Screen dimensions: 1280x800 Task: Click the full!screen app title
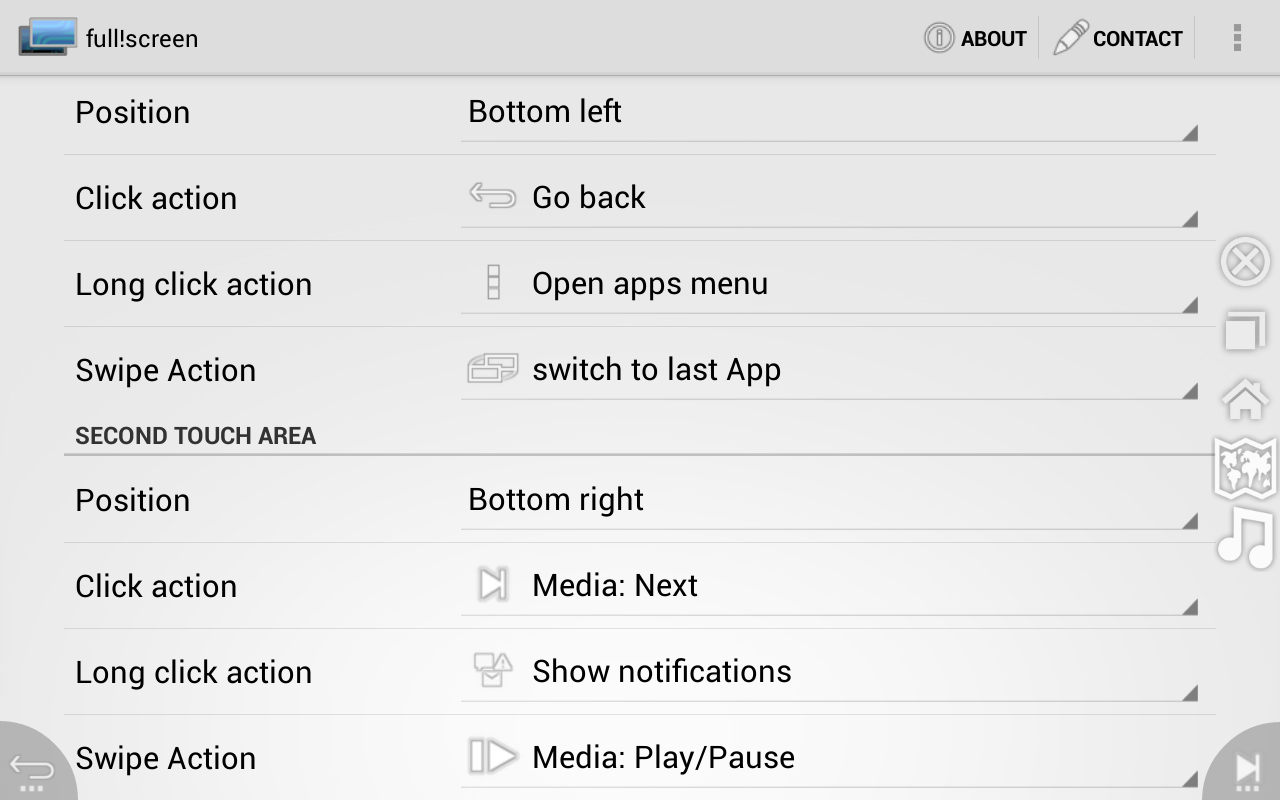click(143, 38)
